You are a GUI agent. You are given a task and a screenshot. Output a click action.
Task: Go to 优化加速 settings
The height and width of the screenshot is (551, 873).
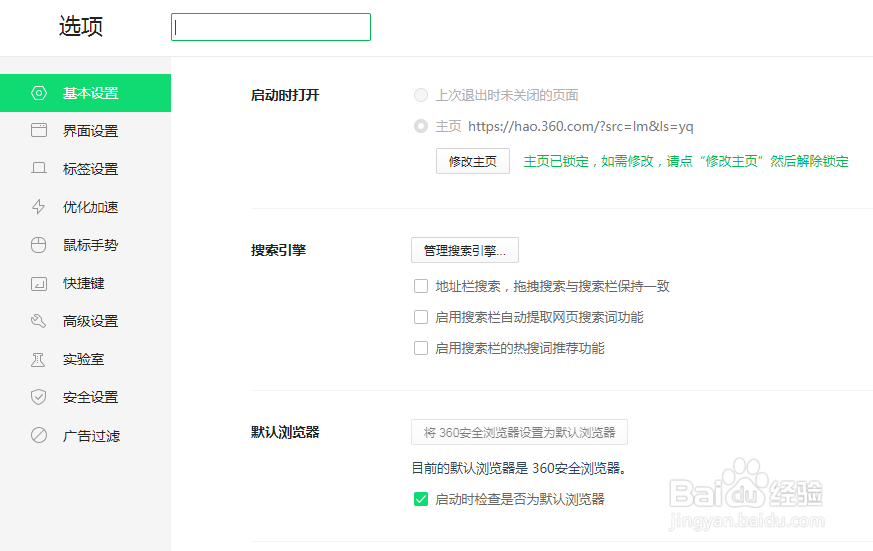click(x=85, y=207)
